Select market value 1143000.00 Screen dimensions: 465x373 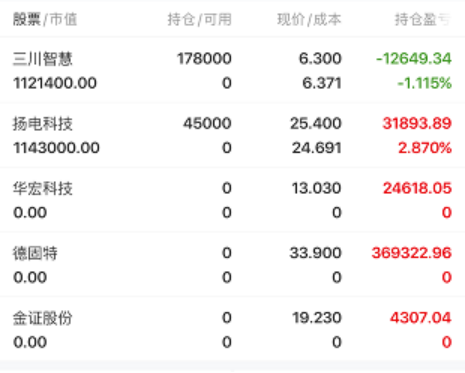click(56, 148)
